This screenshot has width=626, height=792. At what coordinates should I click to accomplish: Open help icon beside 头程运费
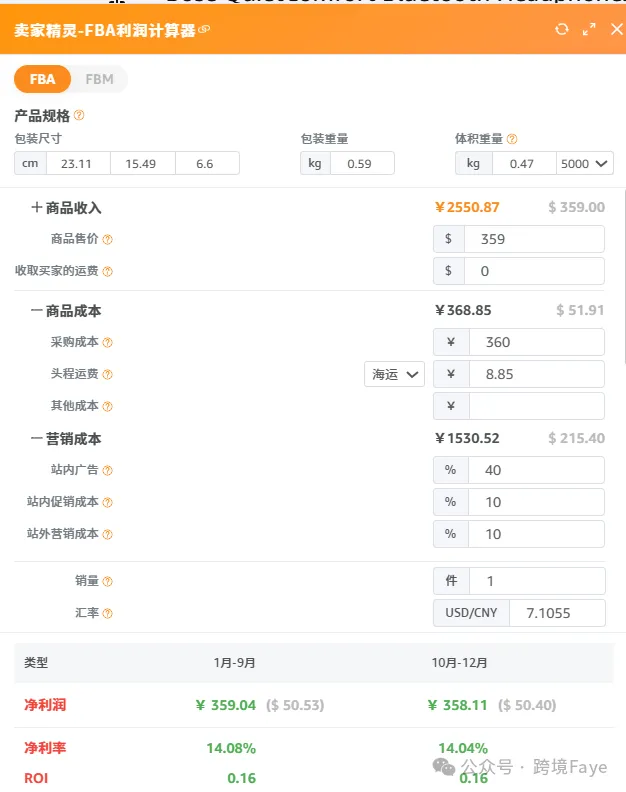click(x=107, y=374)
